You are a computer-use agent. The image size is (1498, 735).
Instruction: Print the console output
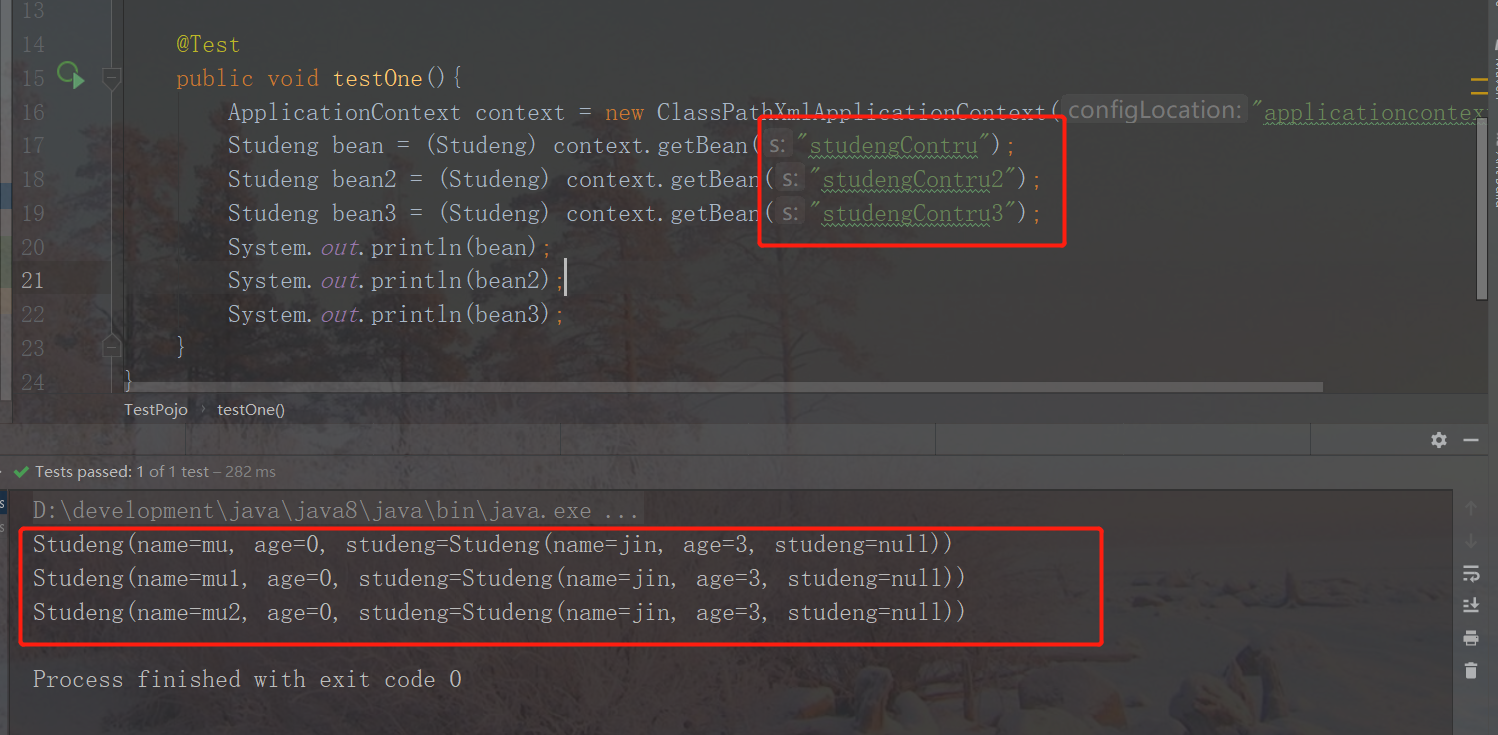pos(1470,638)
